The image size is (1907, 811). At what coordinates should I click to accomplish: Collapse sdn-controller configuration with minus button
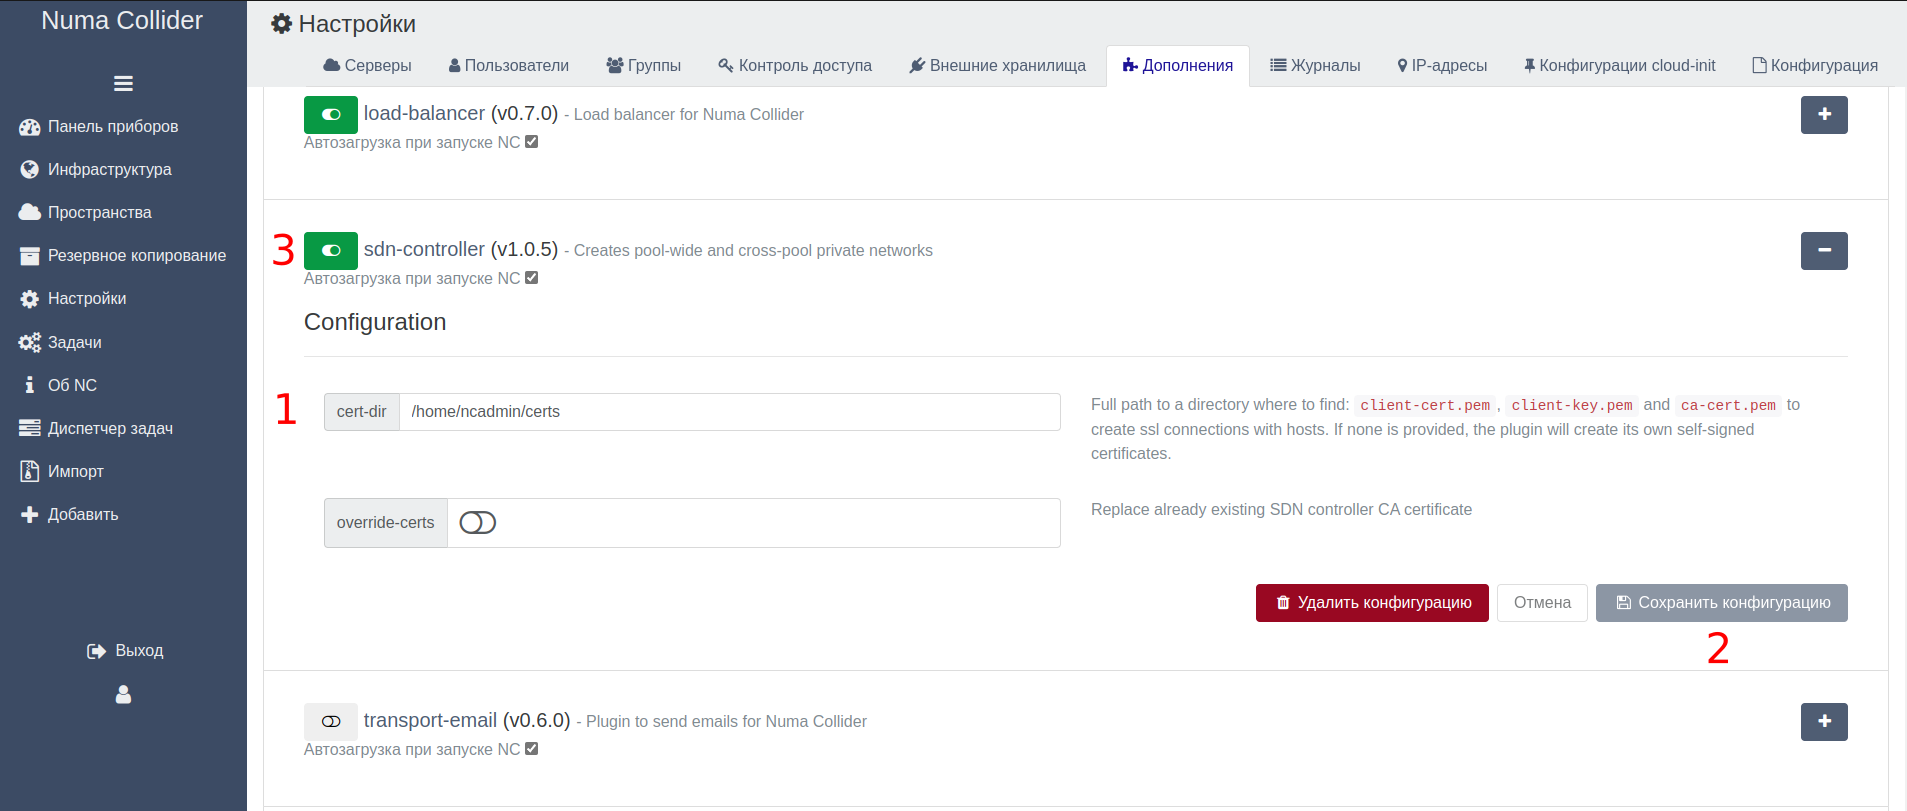coord(1824,251)
